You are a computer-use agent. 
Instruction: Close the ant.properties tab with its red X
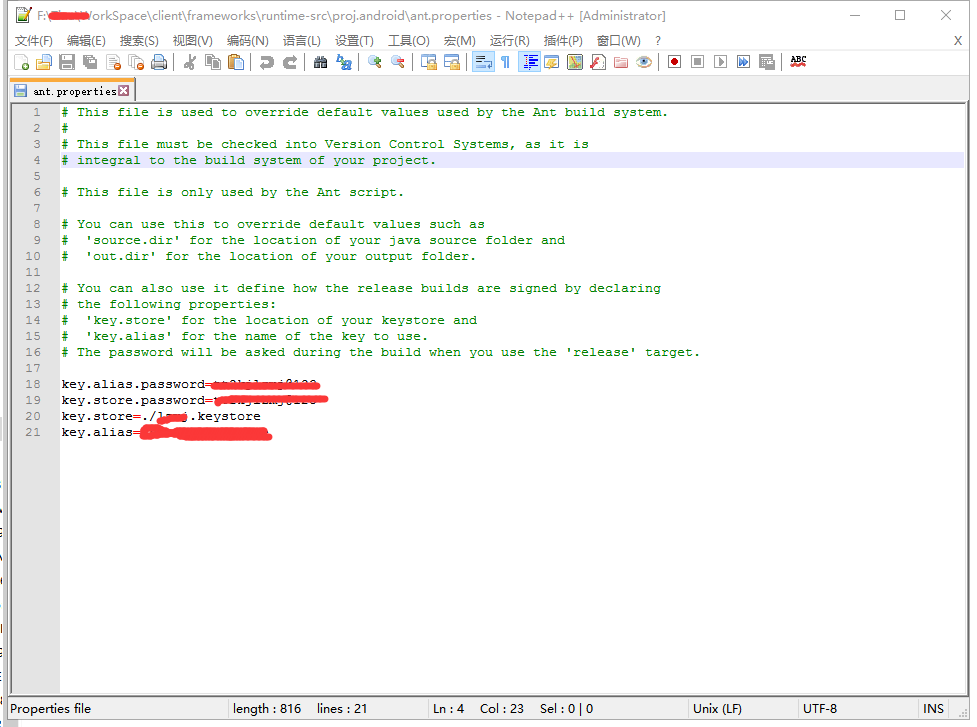pos(123,90)
